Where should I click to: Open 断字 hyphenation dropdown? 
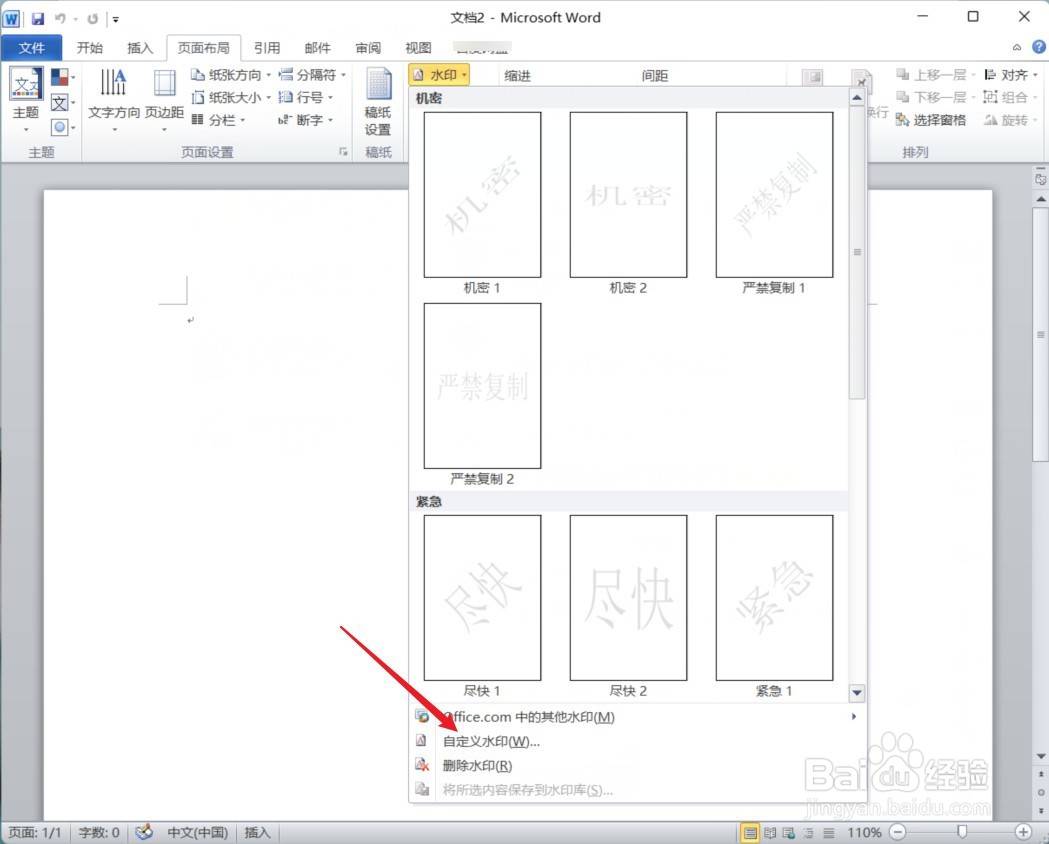[306, 120]
